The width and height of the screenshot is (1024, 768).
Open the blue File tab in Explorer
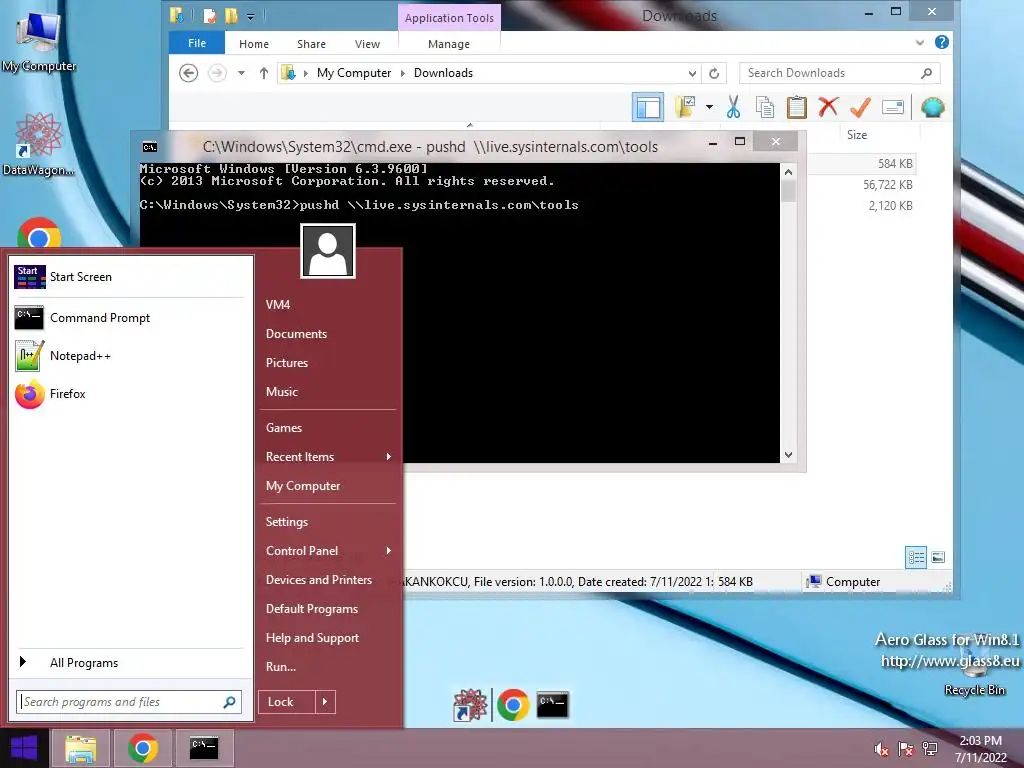[x=197, y=43]
